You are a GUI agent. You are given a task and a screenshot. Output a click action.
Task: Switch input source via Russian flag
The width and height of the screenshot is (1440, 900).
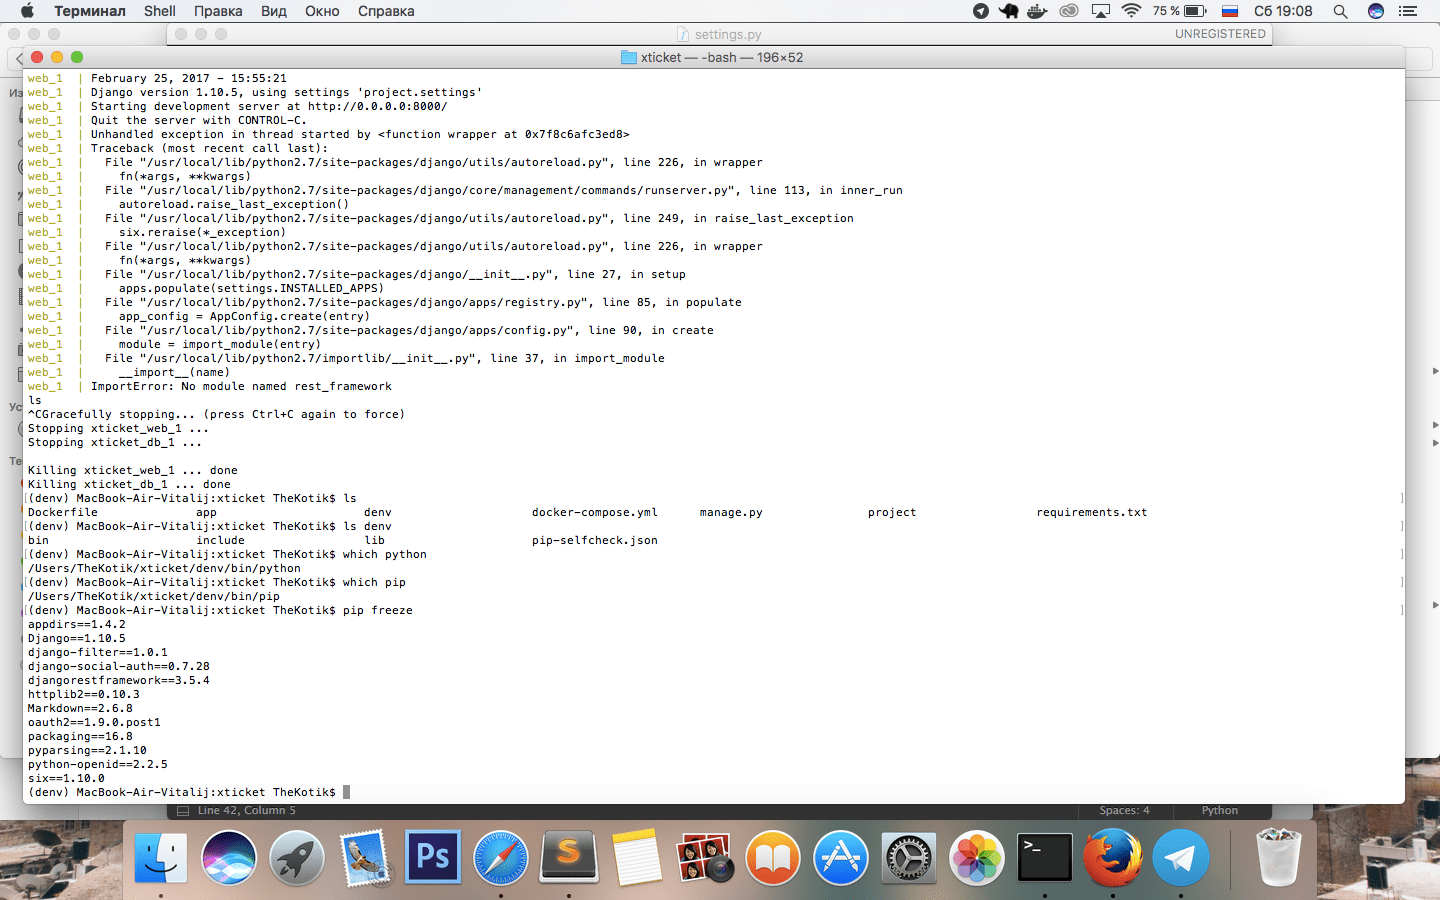point(1231,11)
